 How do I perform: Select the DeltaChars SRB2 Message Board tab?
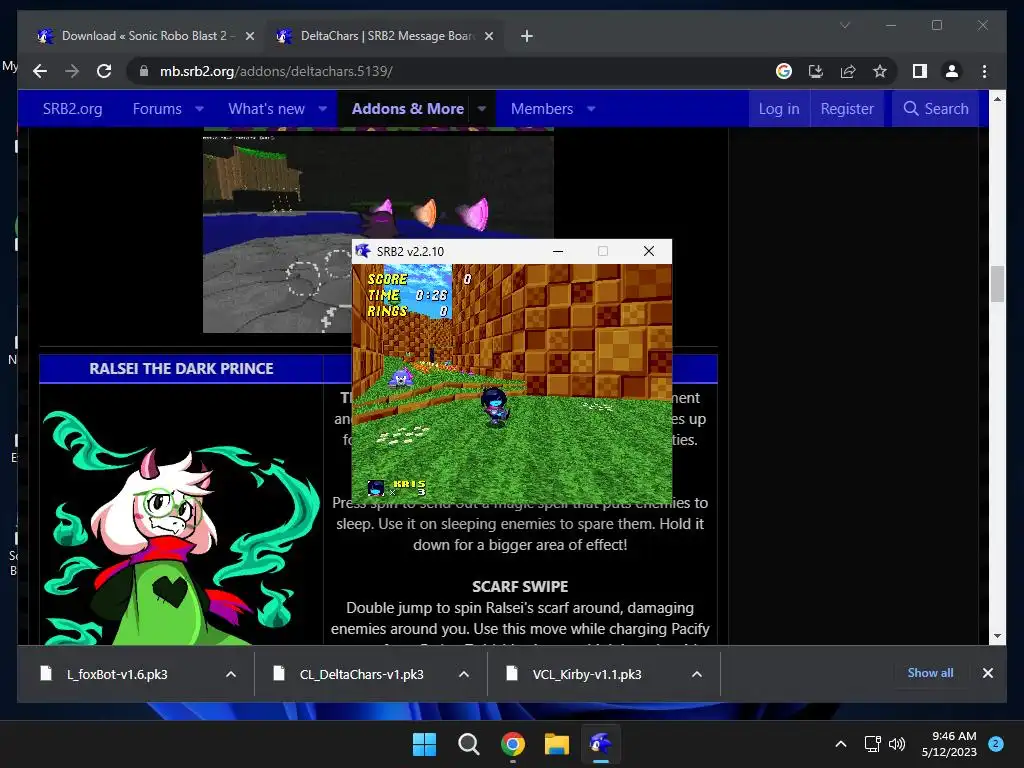pos(387,36)
